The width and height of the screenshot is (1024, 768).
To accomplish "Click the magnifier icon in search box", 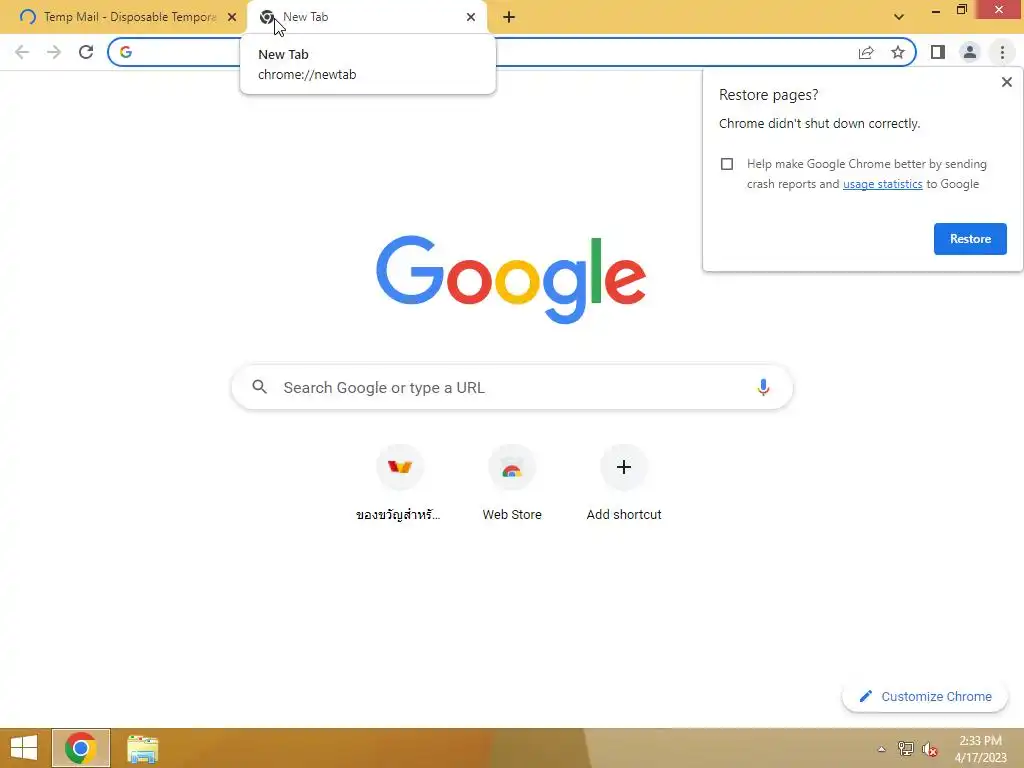I will point(259,387).
